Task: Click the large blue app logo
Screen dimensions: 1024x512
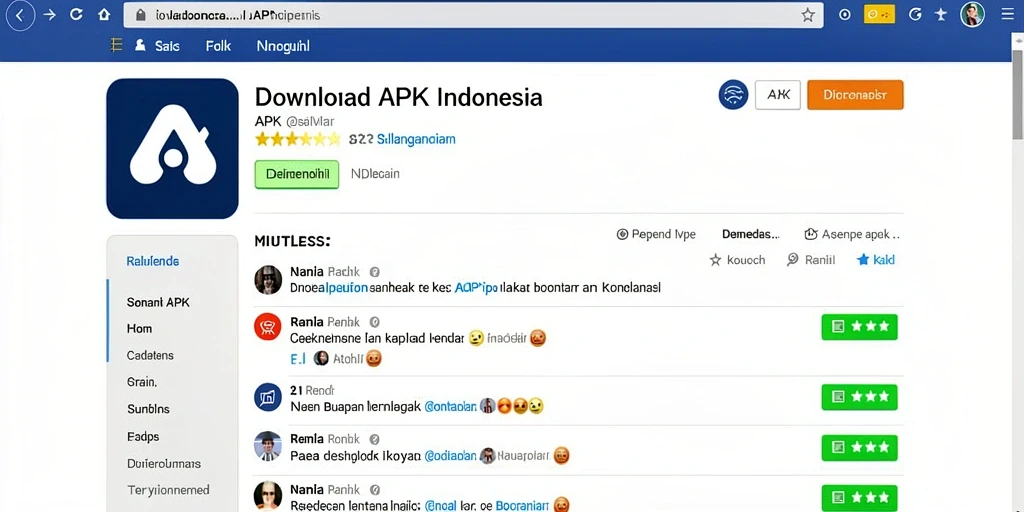Action: point(172,148)
